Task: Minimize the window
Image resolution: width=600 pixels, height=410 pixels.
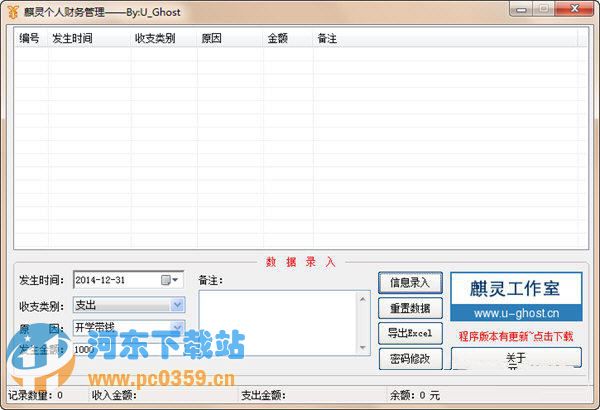Action: pyautogui.click(x=521, y=9)
